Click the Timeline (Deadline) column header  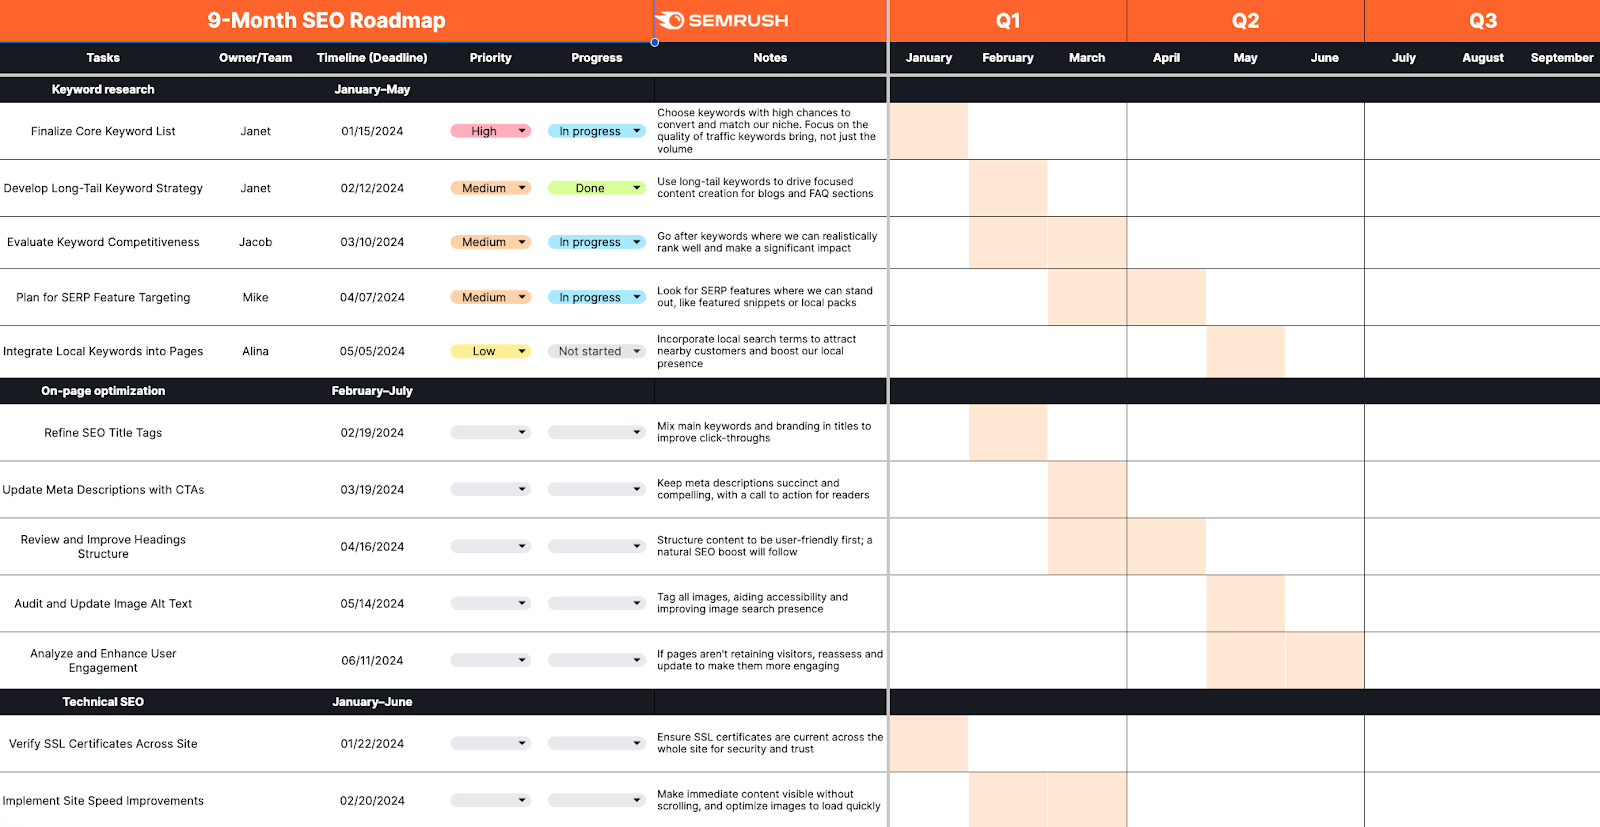tap(372, 58)
